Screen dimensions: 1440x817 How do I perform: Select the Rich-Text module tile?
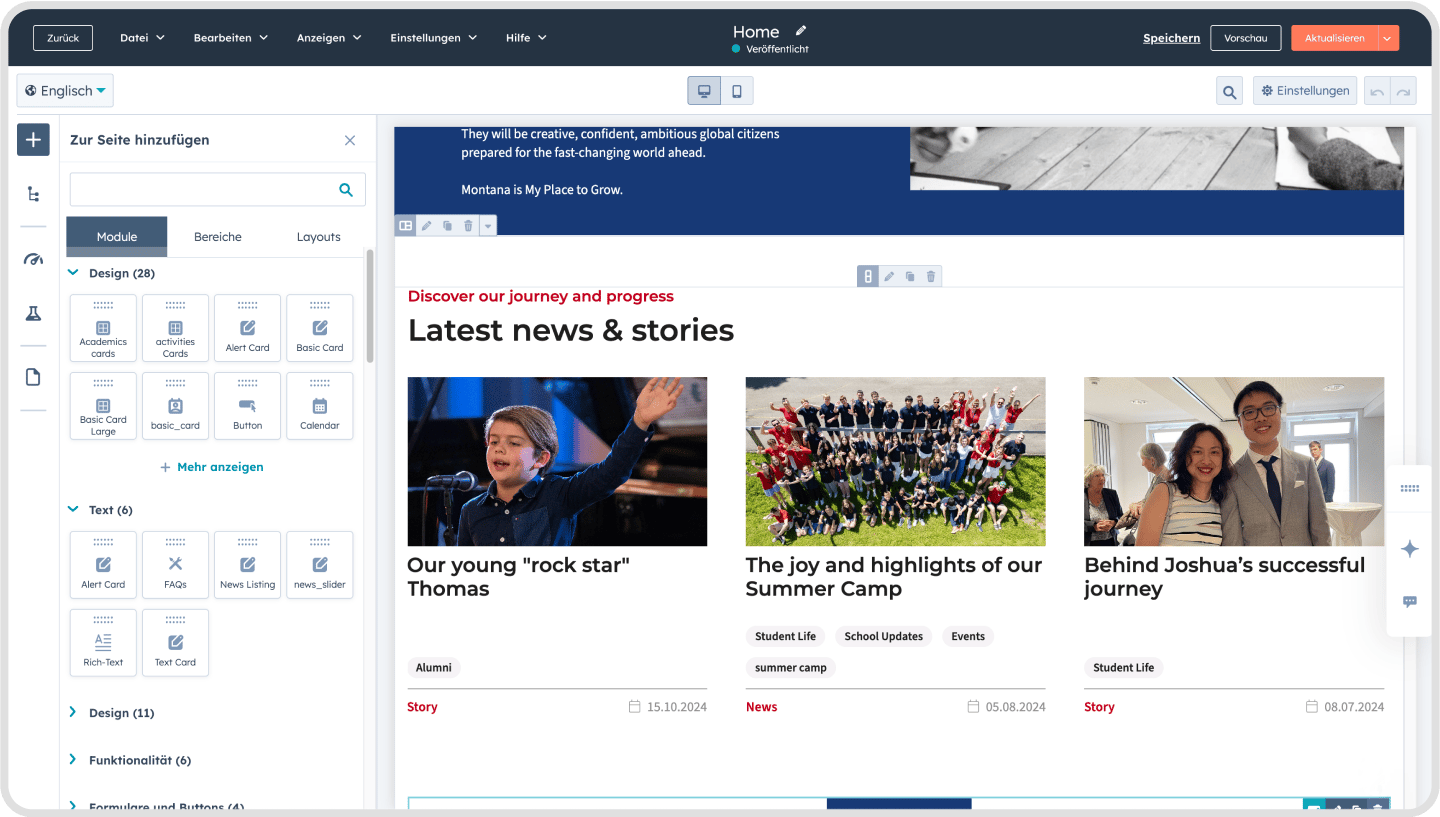[103, 643]
